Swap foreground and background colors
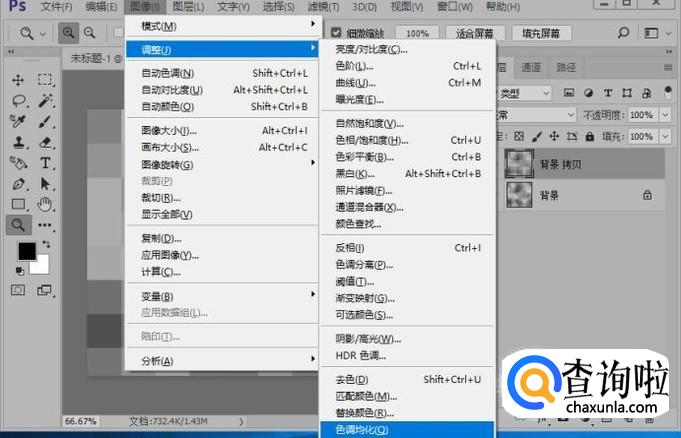 point(46,244)
